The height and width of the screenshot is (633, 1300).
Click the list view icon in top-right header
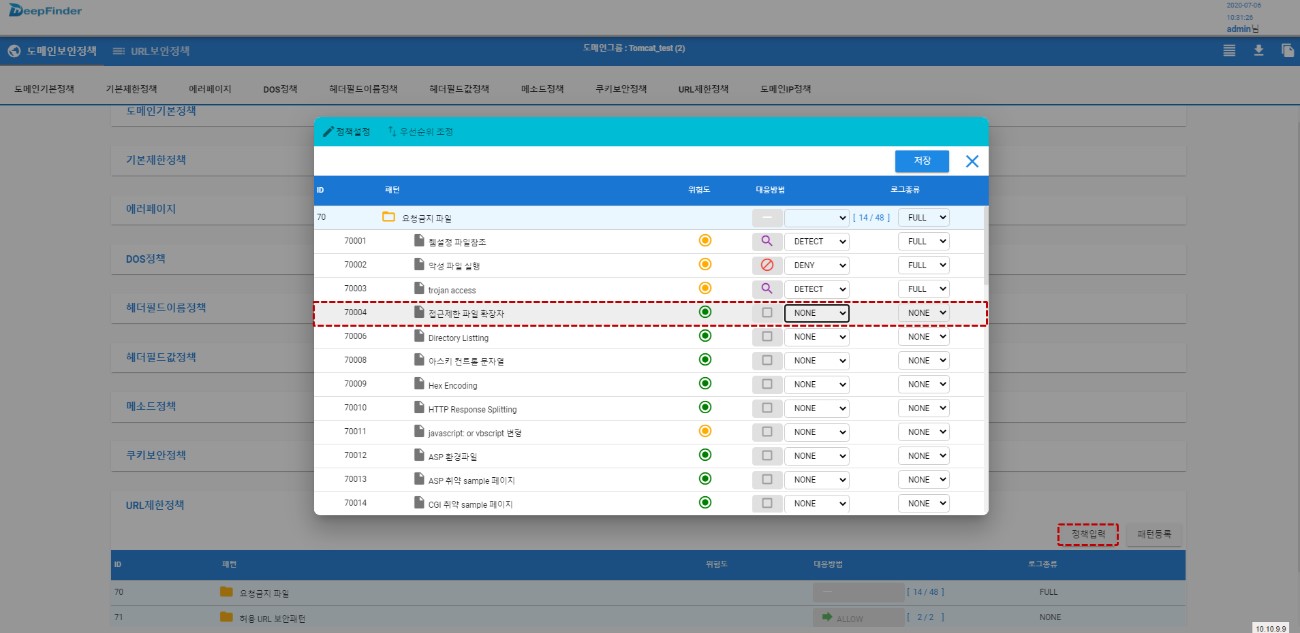point(1229,50)
